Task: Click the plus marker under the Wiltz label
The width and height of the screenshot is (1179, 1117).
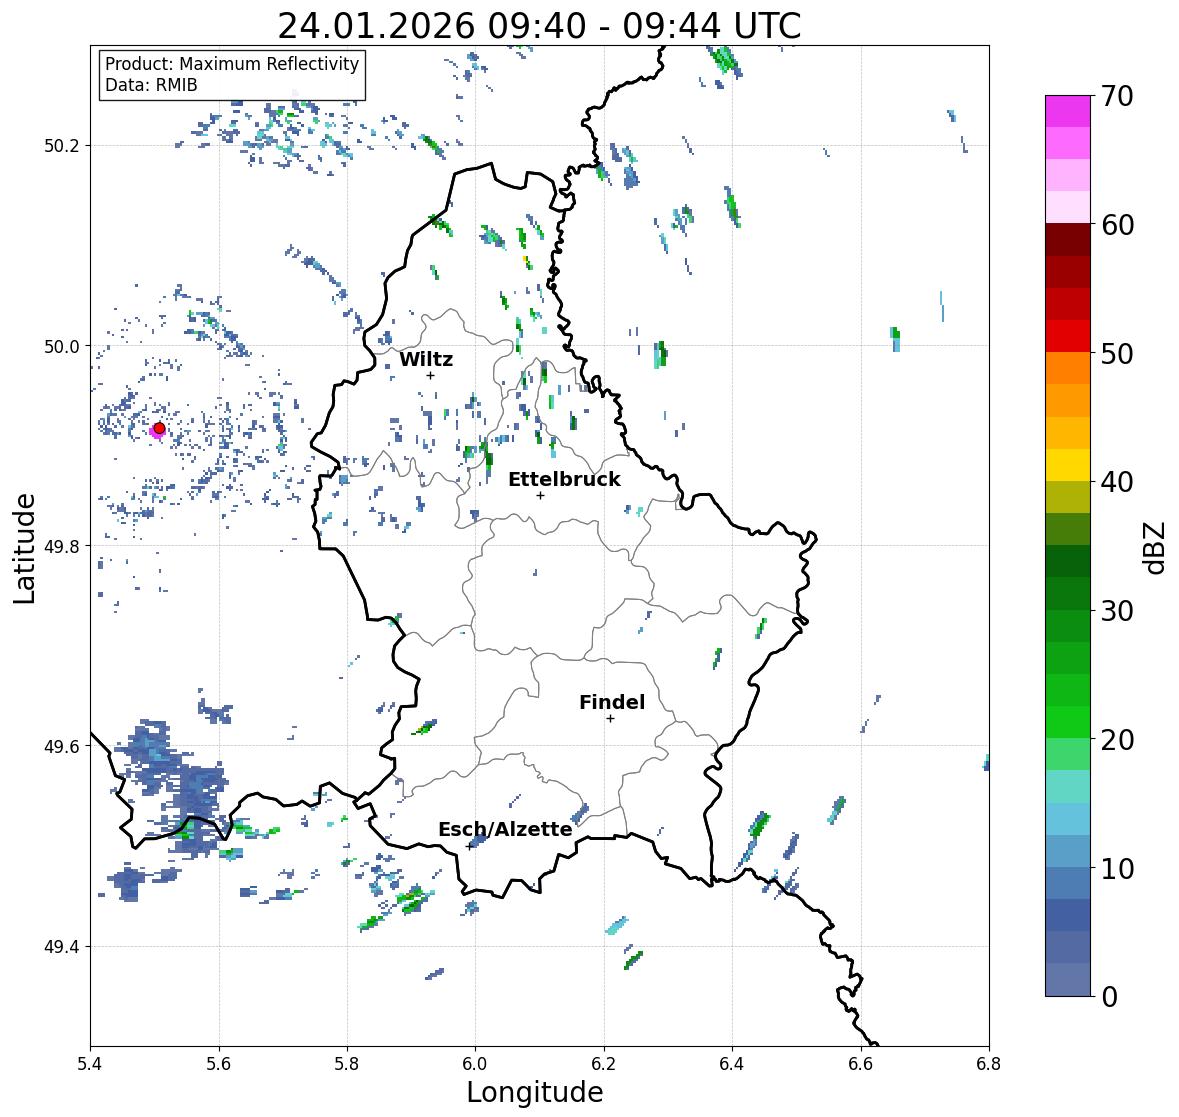Action: [x=430, y=375]
